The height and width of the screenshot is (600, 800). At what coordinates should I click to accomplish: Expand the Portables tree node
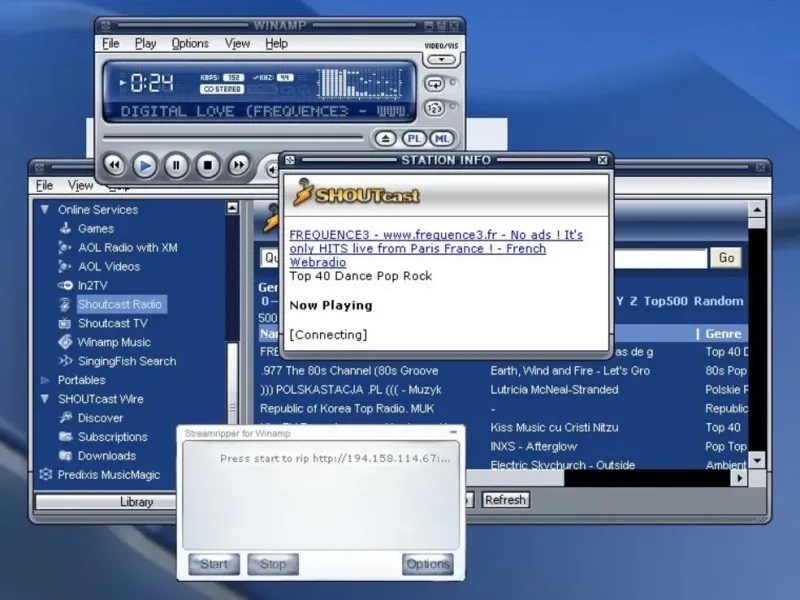tap(45, 380)
